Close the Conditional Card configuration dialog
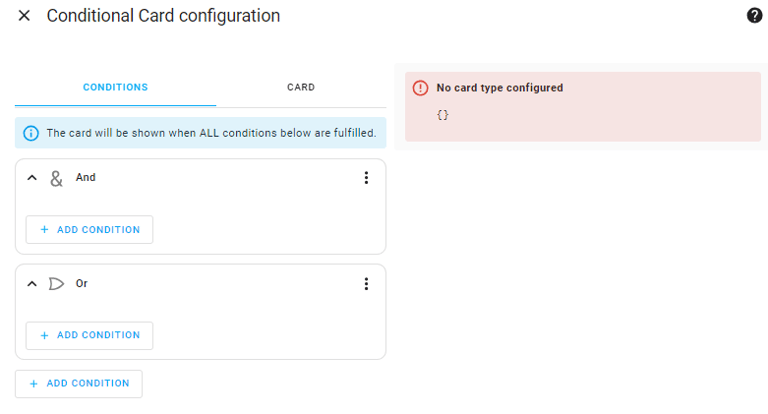Image resolution: width=768 pixels, height=414 pixels. tap(24, 16)
